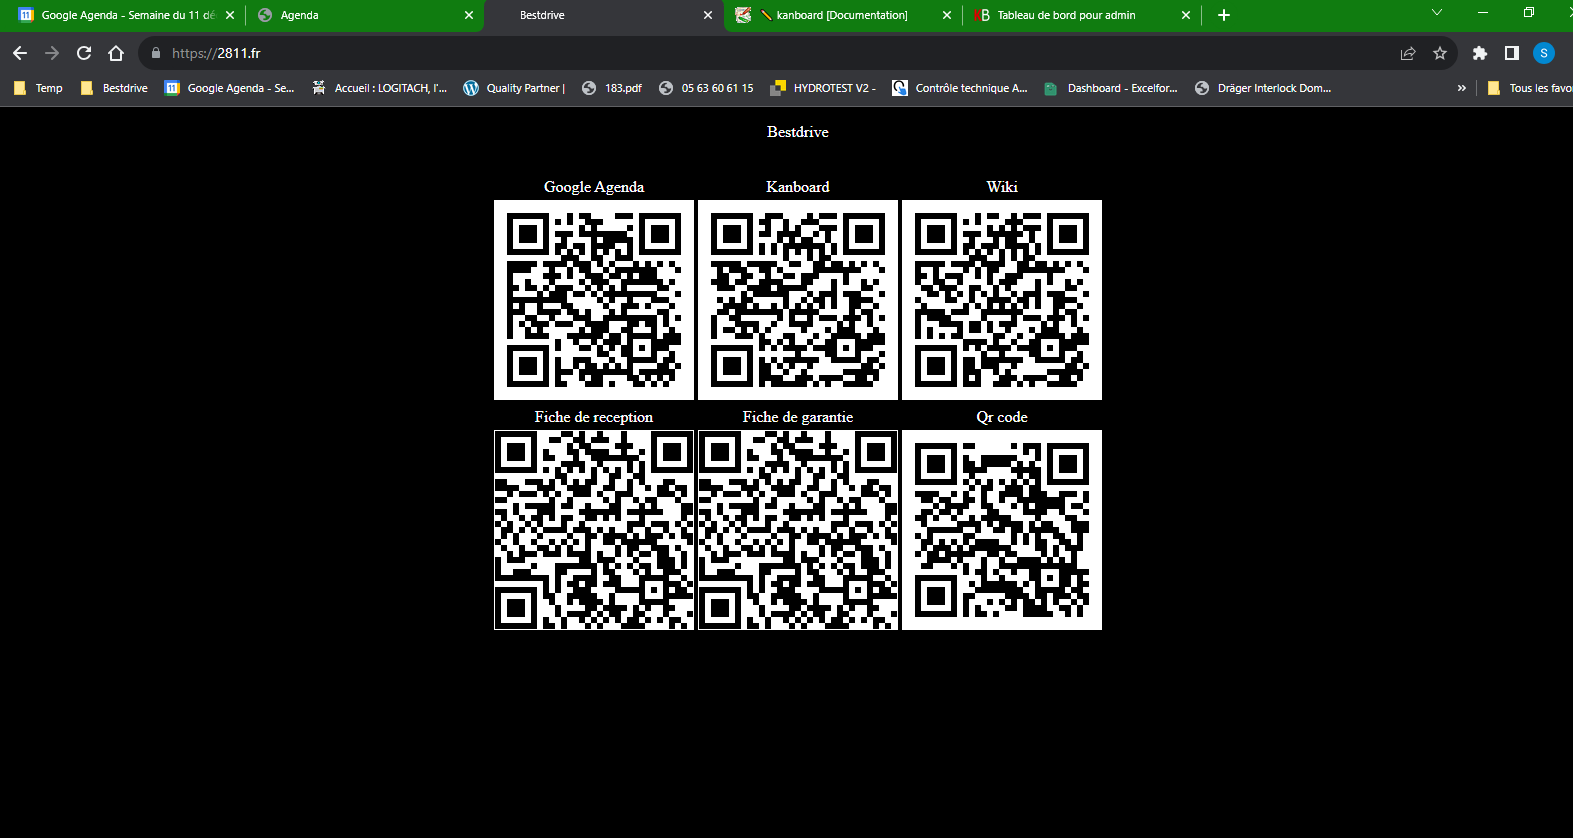Toggle the browser side panel
1573x838 pixels.
tap(1512, 53)
